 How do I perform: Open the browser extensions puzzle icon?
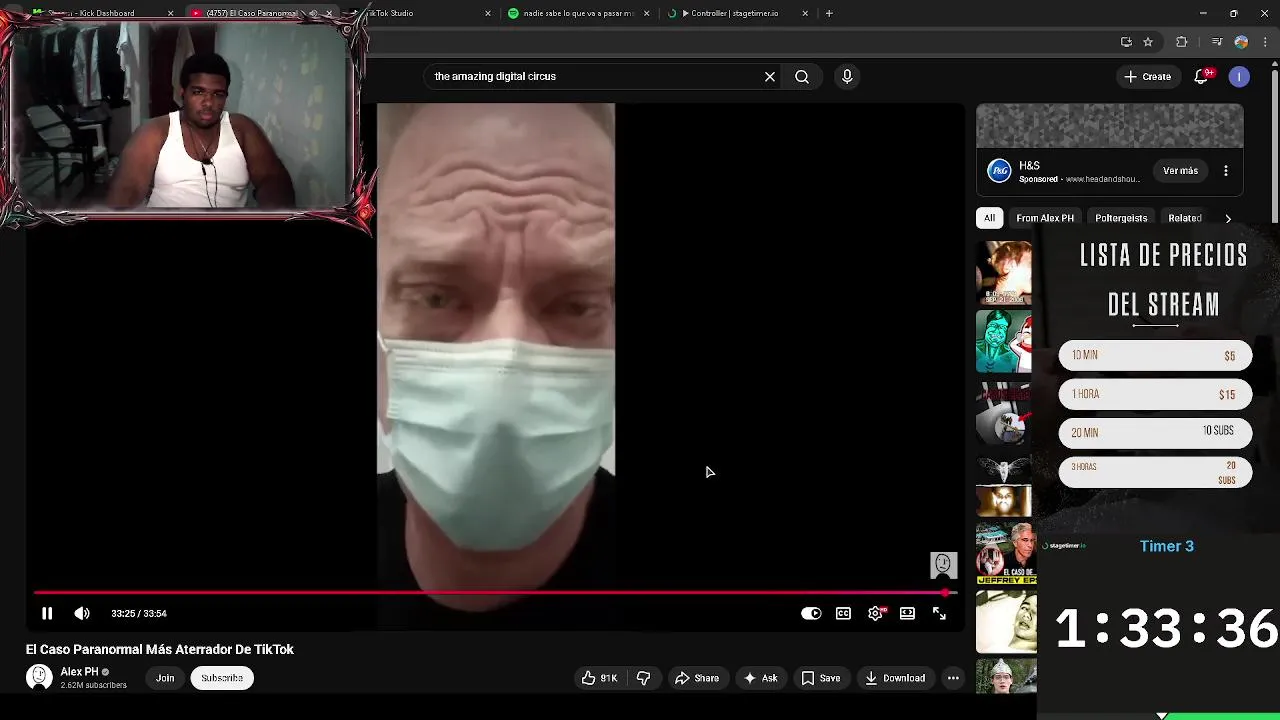[x=1182, y=42]
